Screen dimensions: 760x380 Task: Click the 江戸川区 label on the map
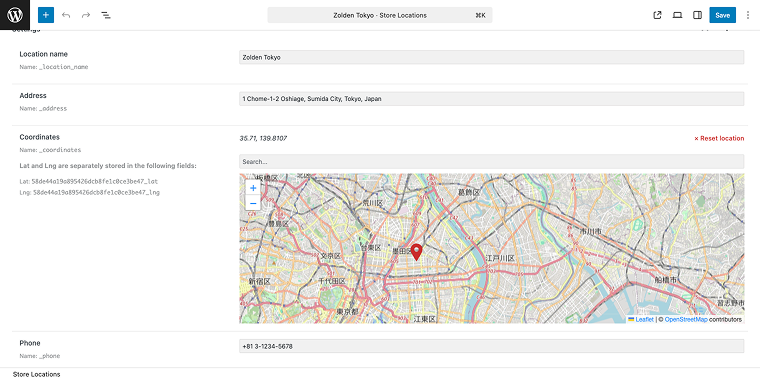500,258
